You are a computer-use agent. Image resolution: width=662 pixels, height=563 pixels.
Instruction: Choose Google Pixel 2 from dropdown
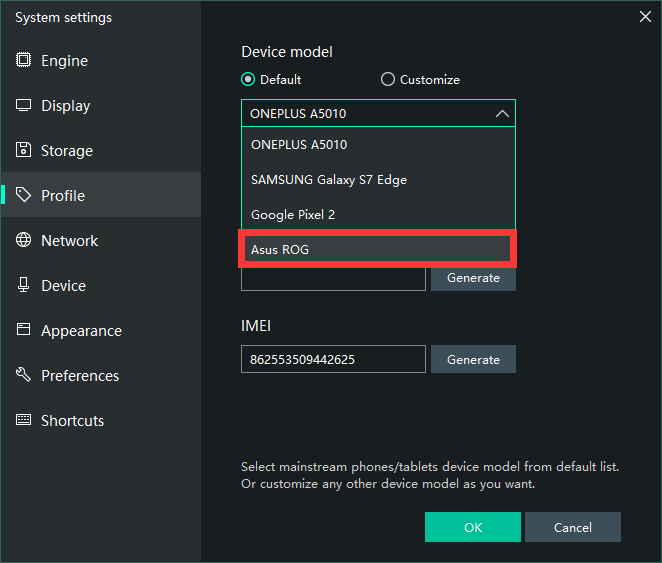[x=377, y=215]
